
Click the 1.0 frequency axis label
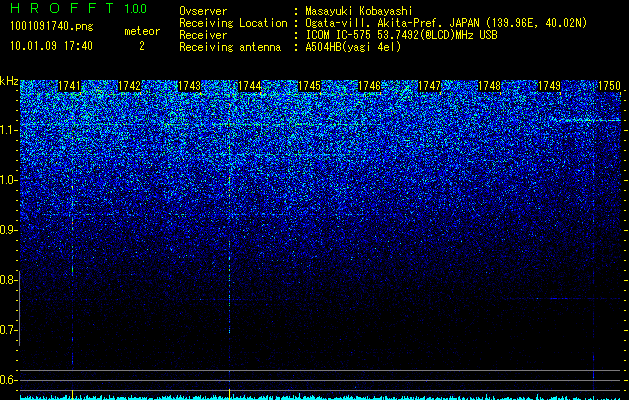9,180
